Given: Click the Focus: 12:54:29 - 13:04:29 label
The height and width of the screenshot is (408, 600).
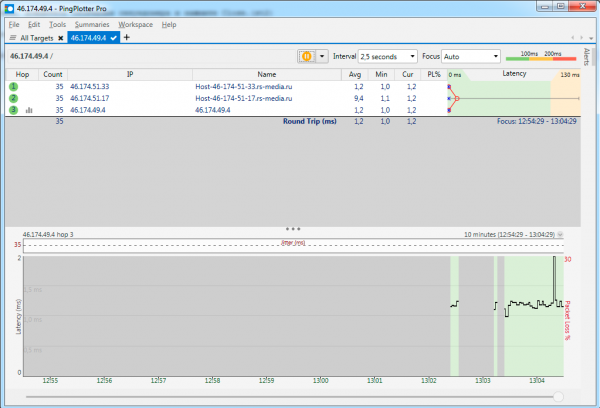Looking at the screenshot, I should pos(536,121).
